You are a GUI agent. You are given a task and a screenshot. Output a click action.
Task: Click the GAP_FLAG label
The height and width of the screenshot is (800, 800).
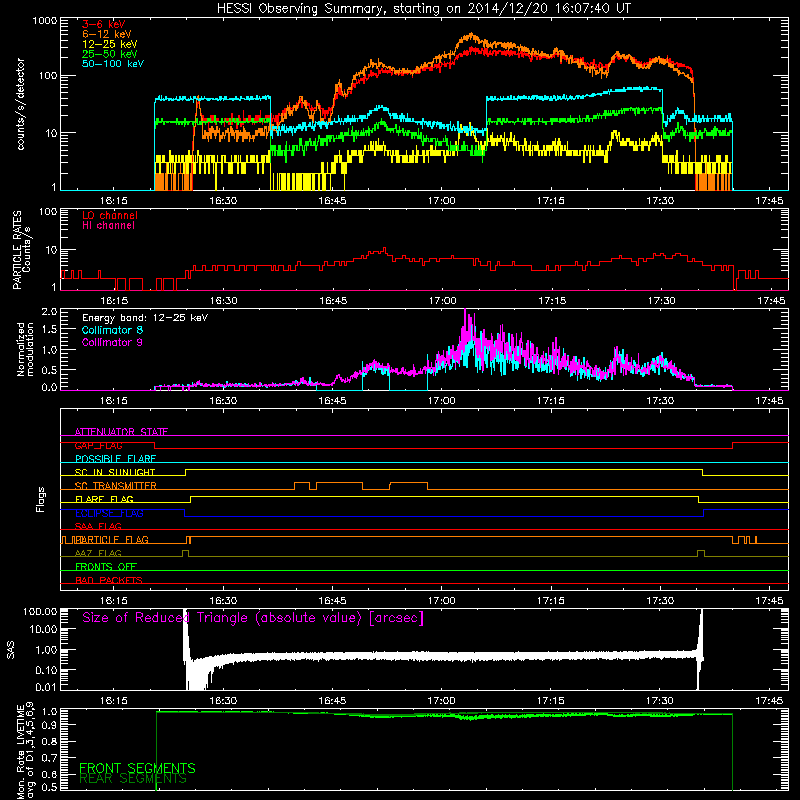(x=98, y=445)
